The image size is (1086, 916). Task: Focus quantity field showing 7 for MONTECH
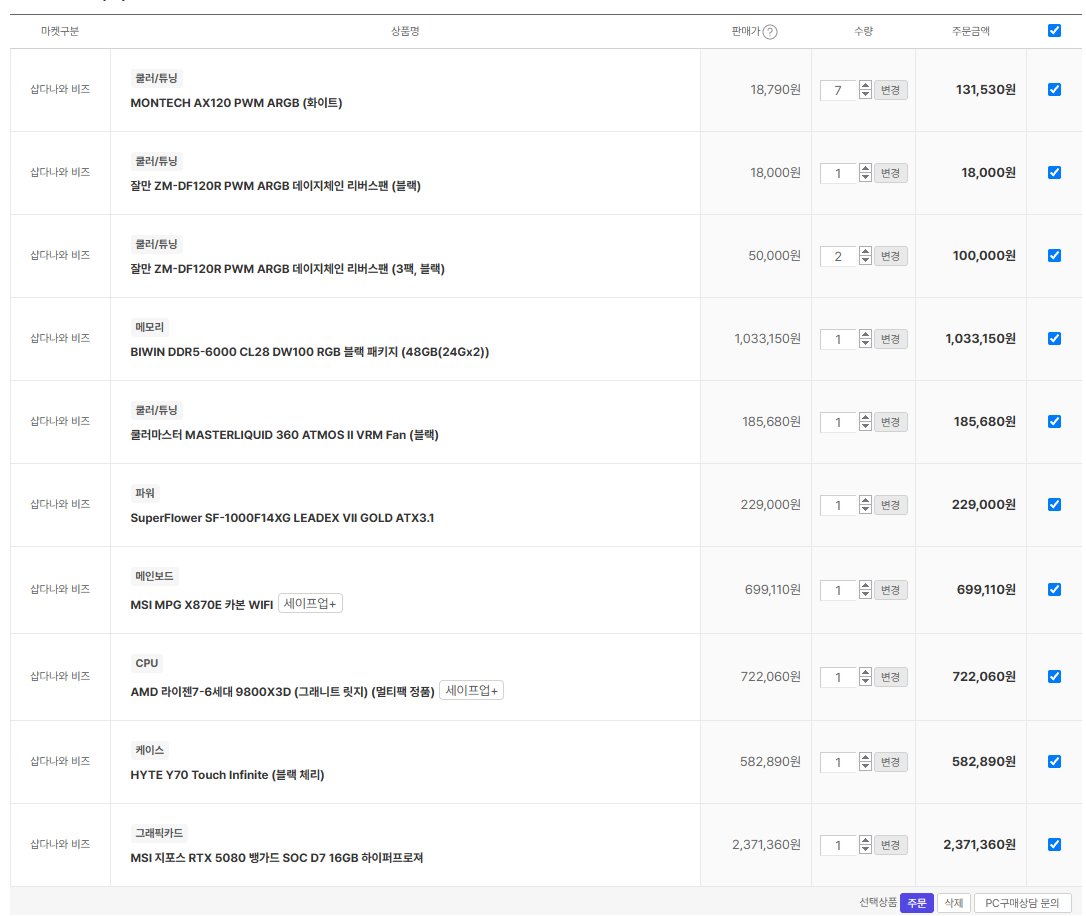coord(839,90)
